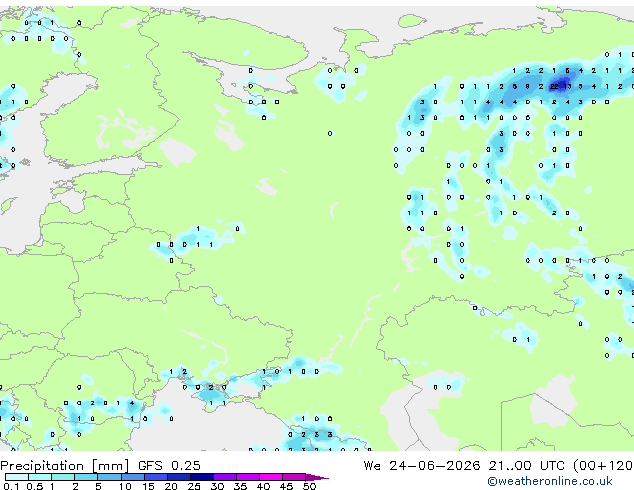This screenshot has height=490, width=634.
Task: Click the legend scale label '10'
Action: pos(125,486)
